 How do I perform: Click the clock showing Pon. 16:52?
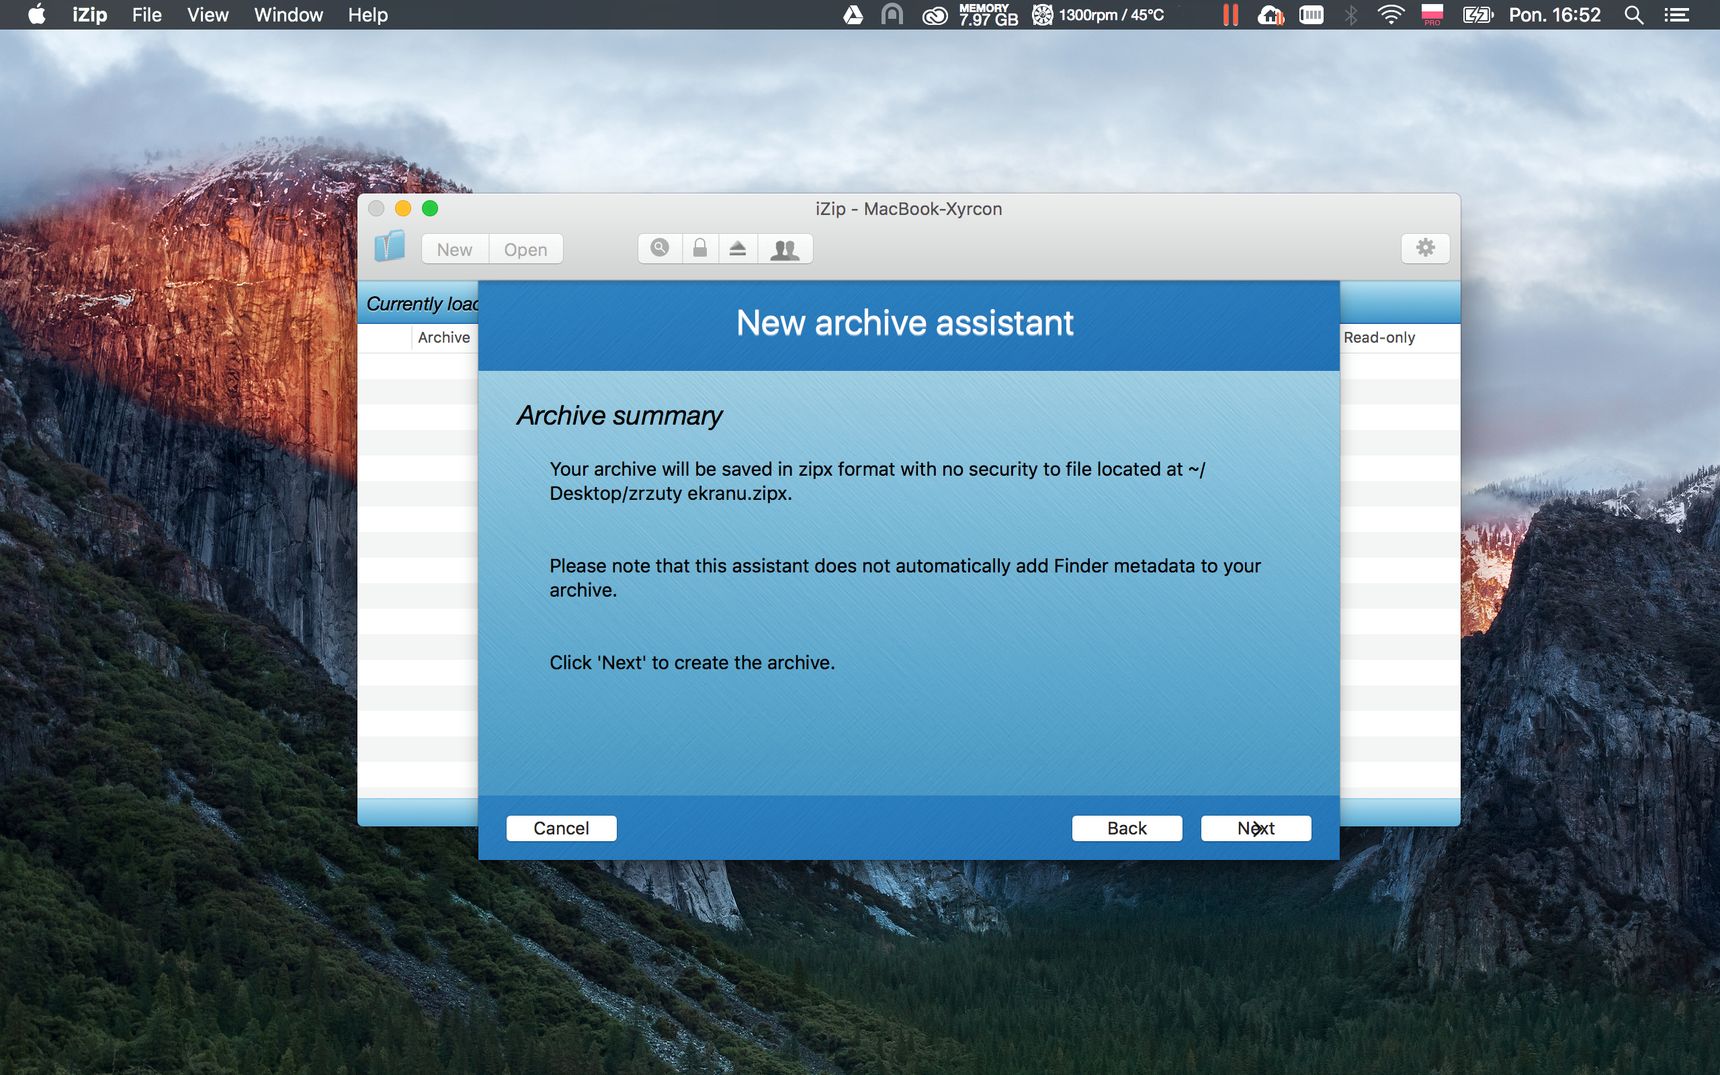pyautogui.click(x=1555, y=15)
